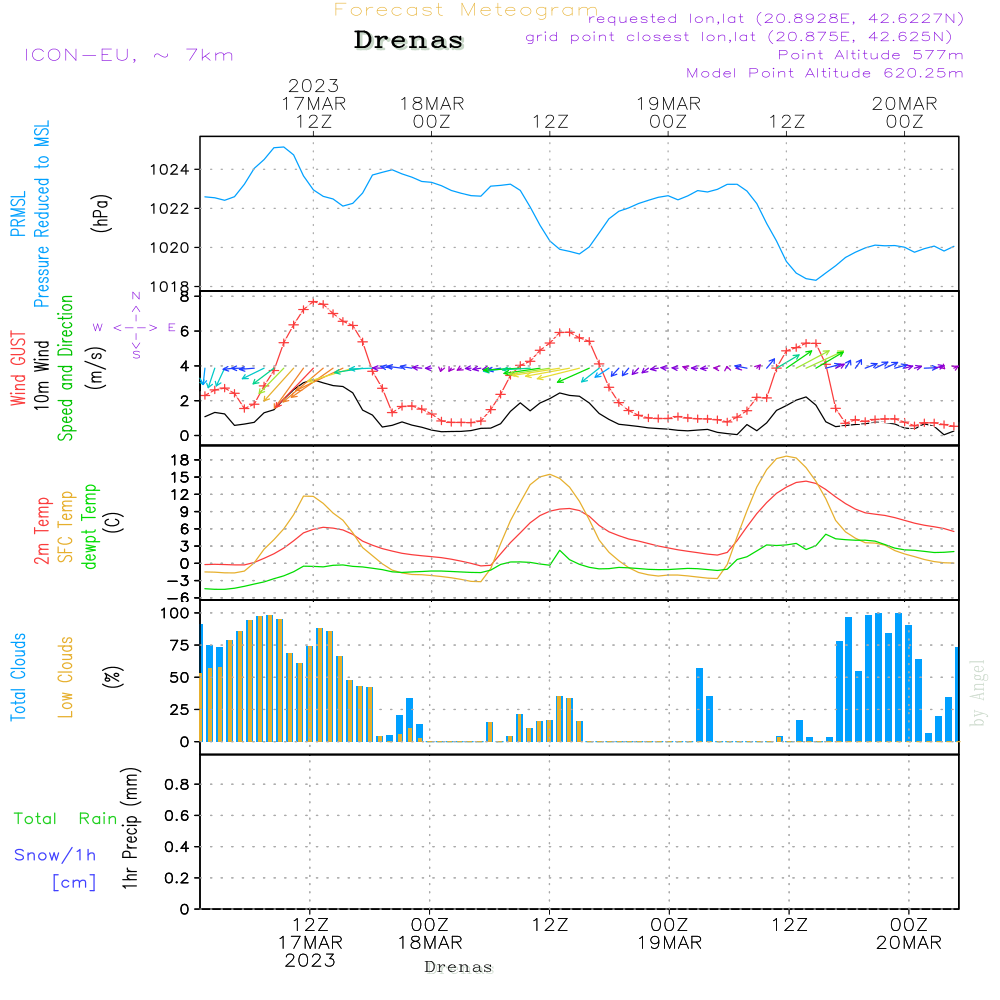Image resolution: width=1000 pixels, height=1000 pixels.
Task: Click the "(C)" temperature unit label
Action: [114, 522]
